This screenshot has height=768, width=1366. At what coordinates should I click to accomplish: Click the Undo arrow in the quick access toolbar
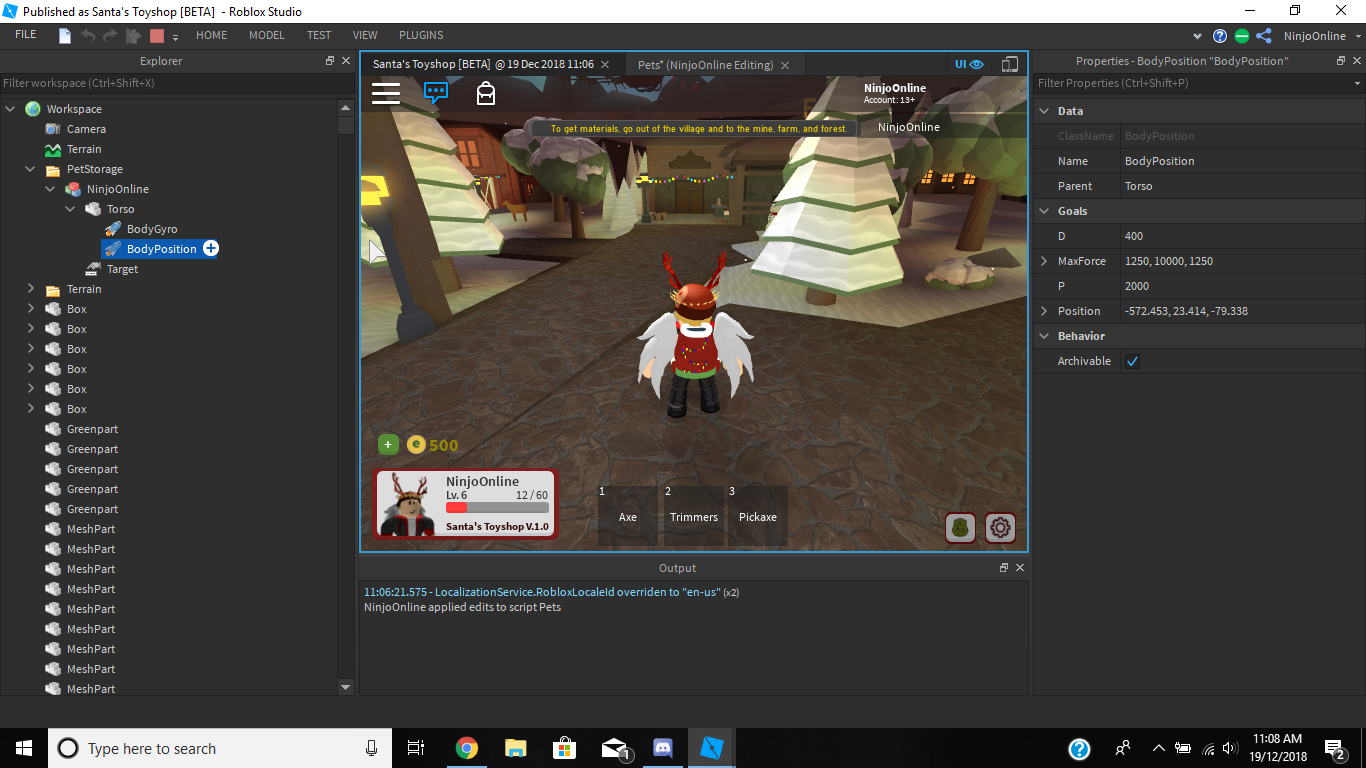[86, 35]
